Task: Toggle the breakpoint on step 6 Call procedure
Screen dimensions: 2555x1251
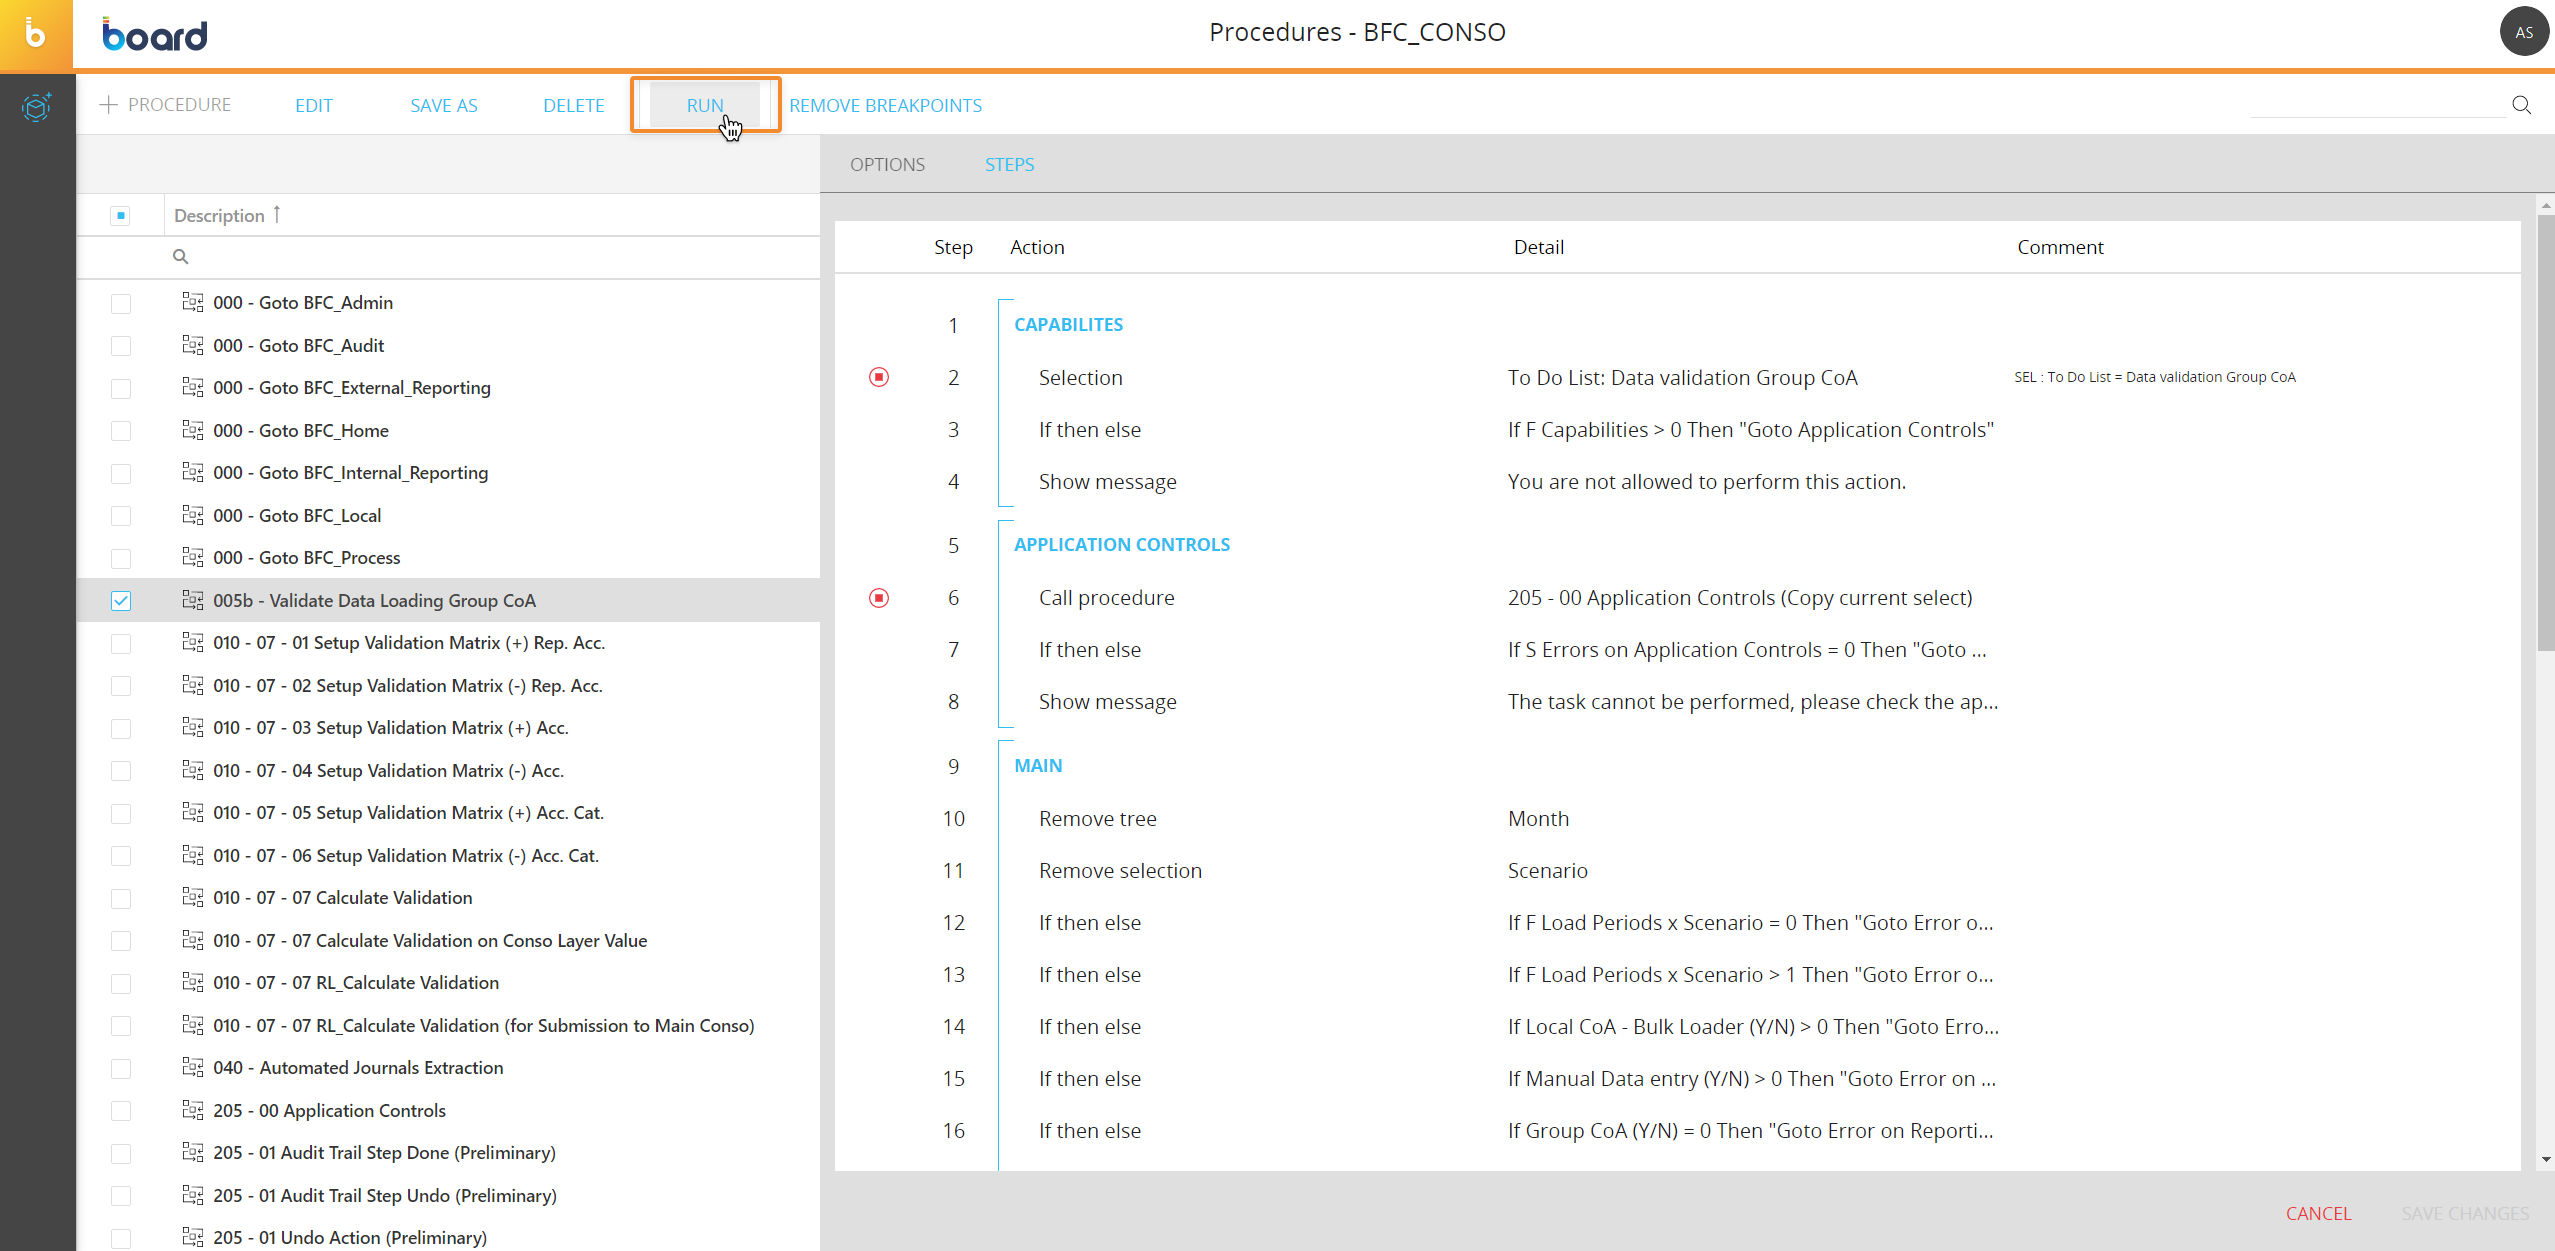Action: tap(879, 598)
